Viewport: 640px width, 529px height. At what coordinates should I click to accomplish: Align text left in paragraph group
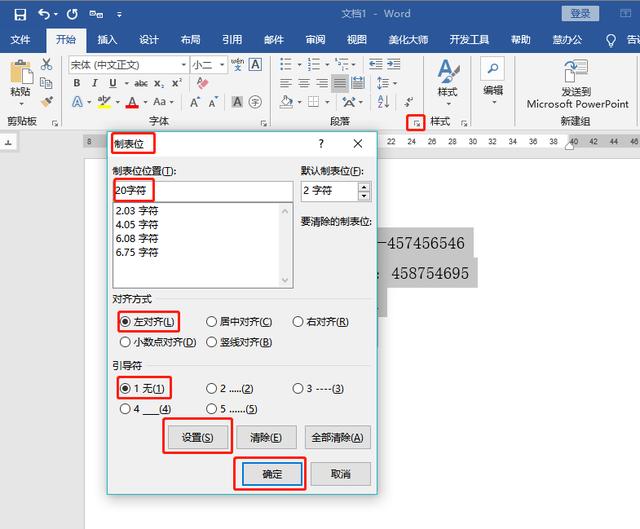pyautogui.click(x=286, y=83)
